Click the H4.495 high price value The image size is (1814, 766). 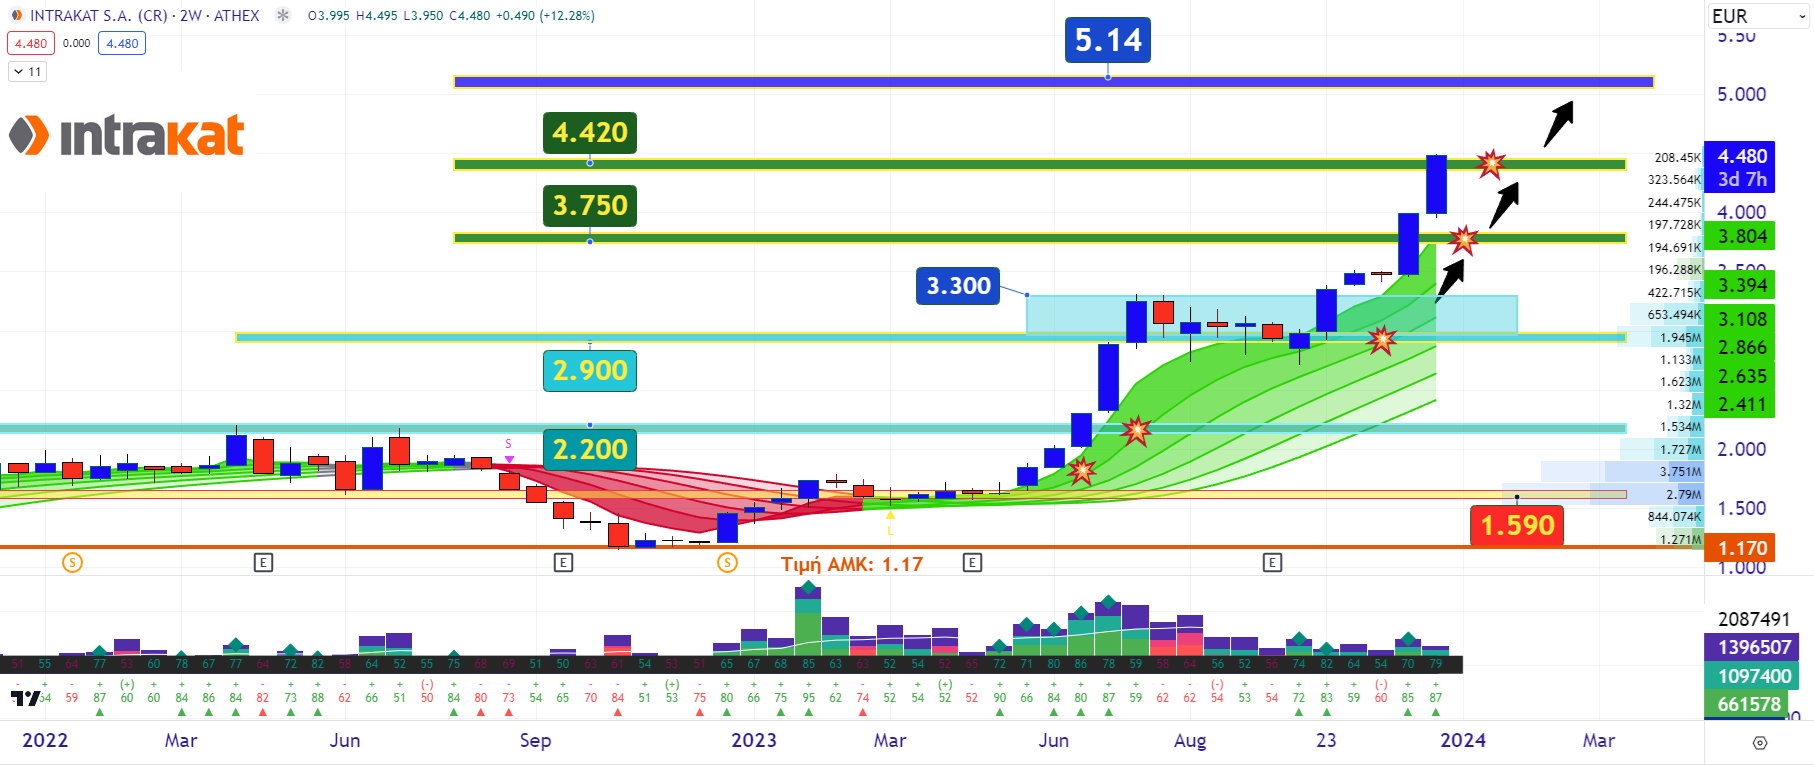pyautogui.click(x=377, y=16)
